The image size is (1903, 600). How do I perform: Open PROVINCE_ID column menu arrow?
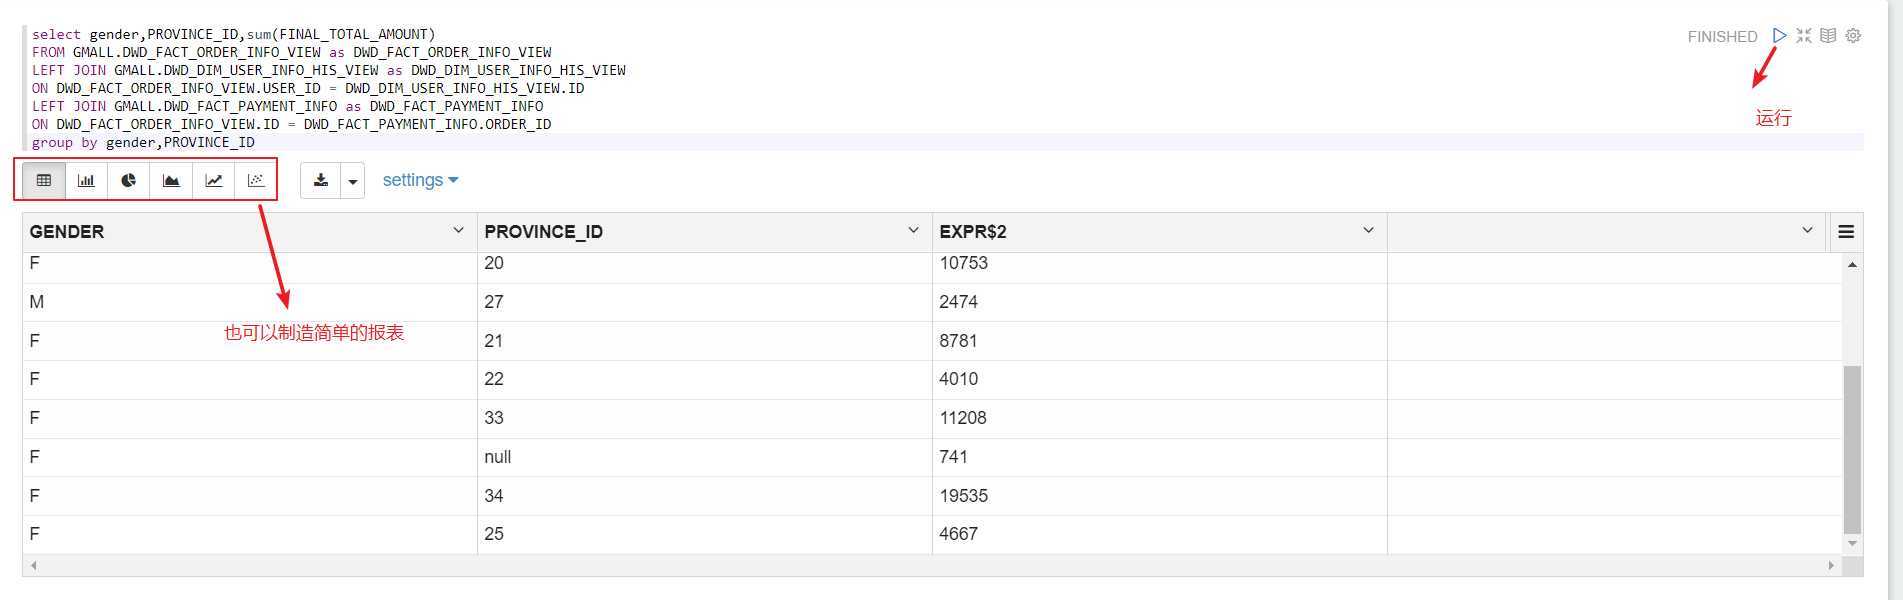pos(913,231)
